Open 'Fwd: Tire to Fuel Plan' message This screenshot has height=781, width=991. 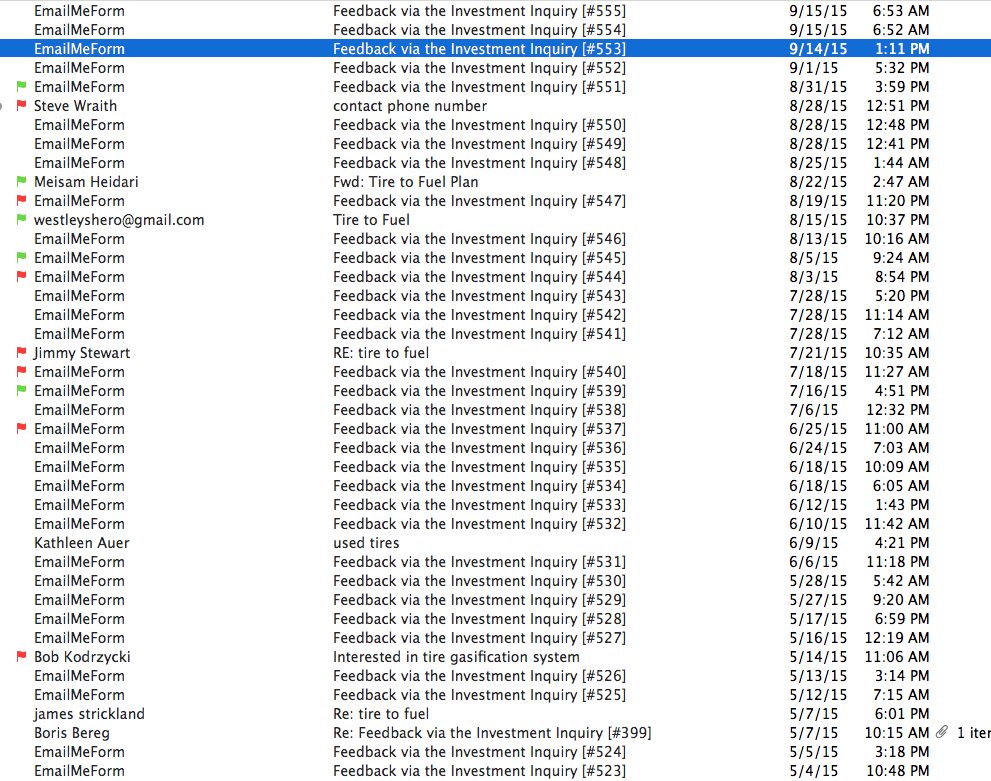pos(405,182)
